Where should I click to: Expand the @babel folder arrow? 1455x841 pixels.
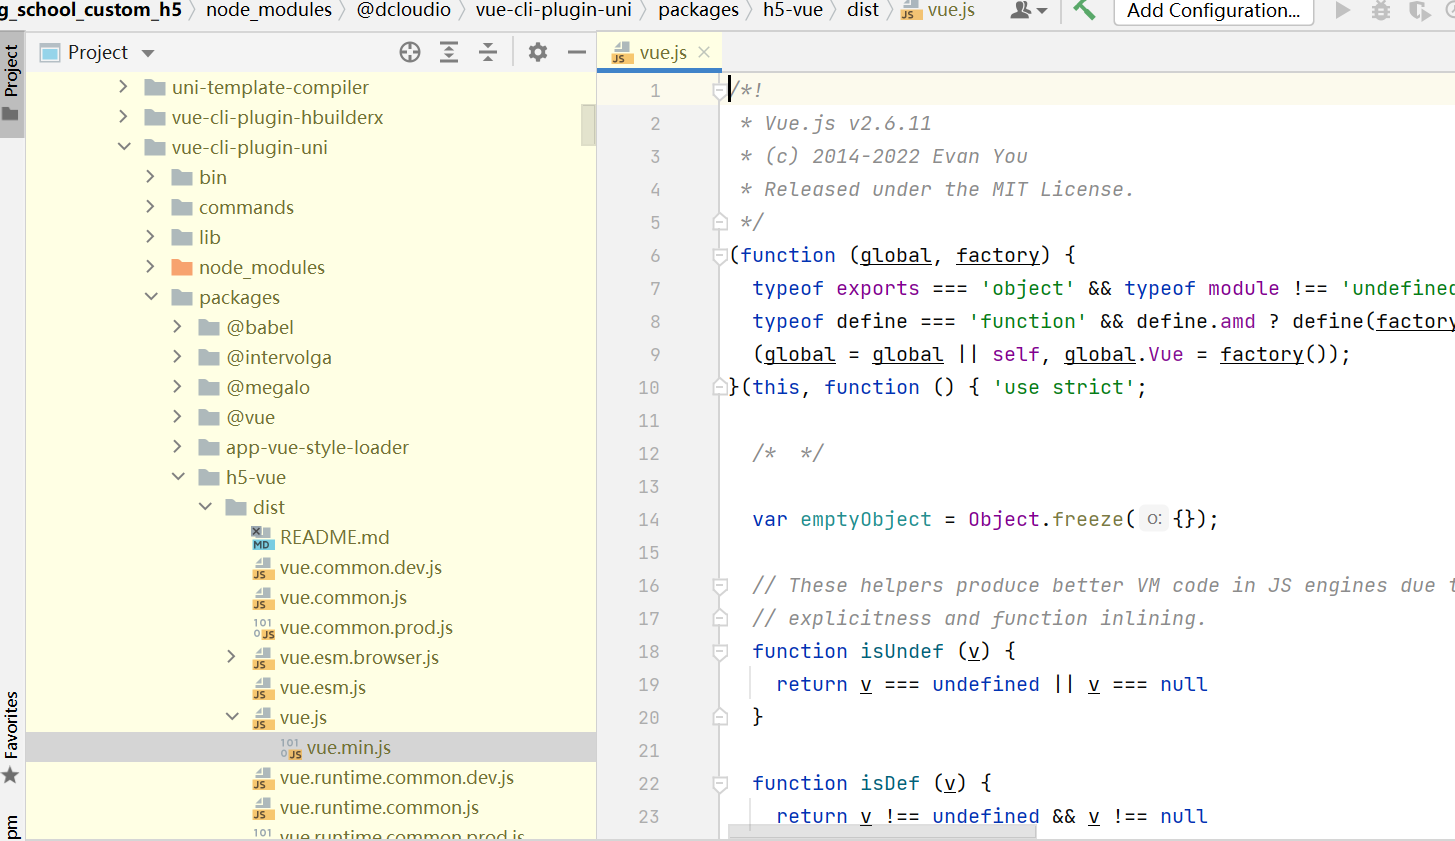pos(177,327)
